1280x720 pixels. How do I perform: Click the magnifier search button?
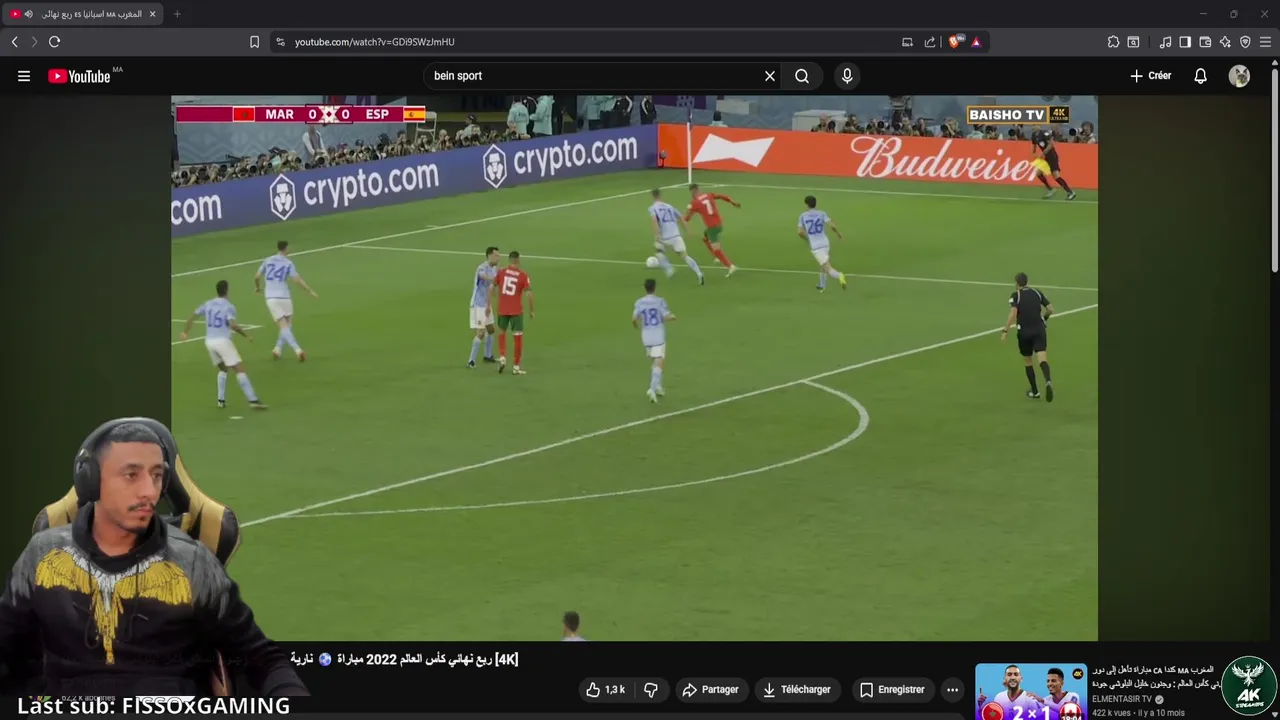[802, 76]
